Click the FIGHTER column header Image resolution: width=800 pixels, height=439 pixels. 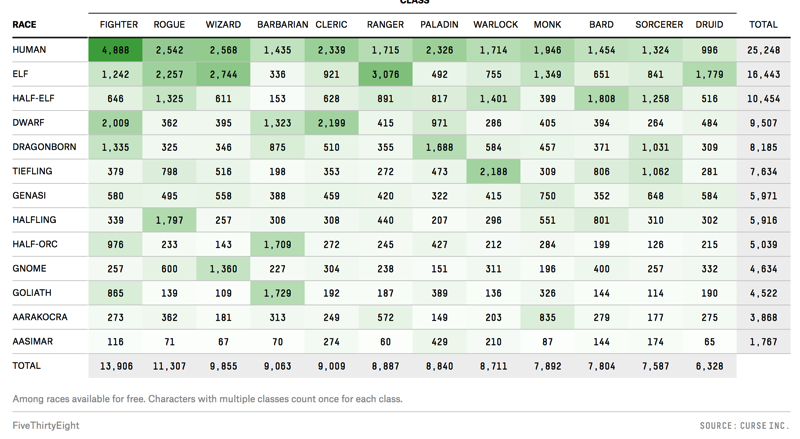tap(119, 24)
